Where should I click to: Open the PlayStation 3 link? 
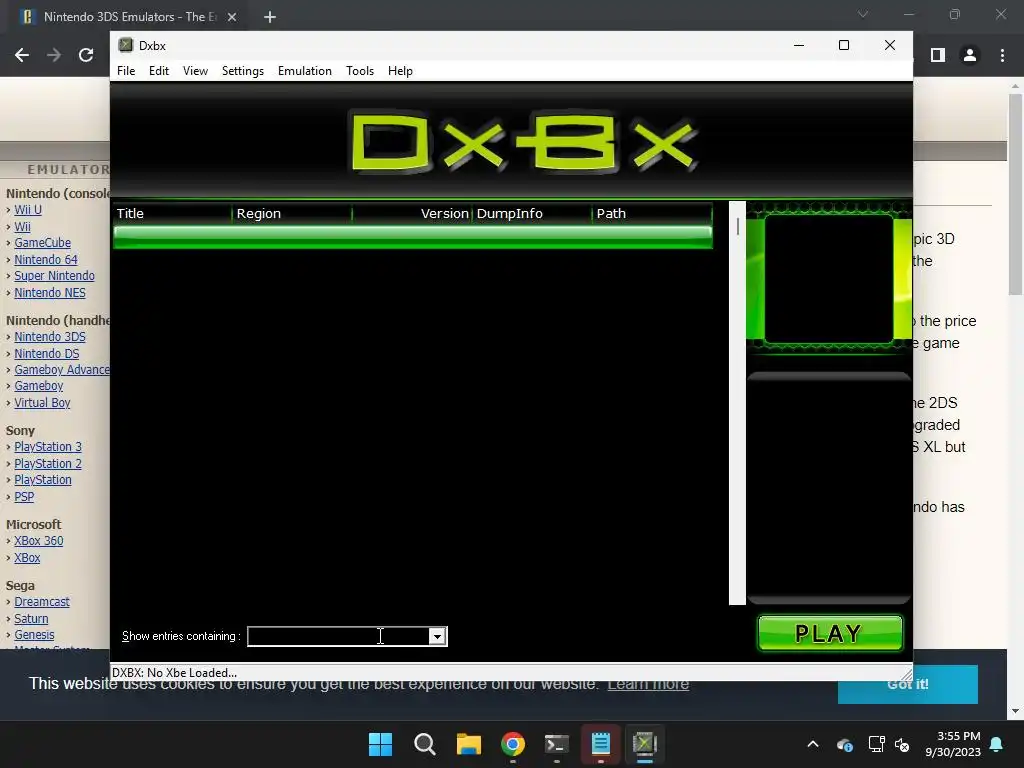pos(48,447)
